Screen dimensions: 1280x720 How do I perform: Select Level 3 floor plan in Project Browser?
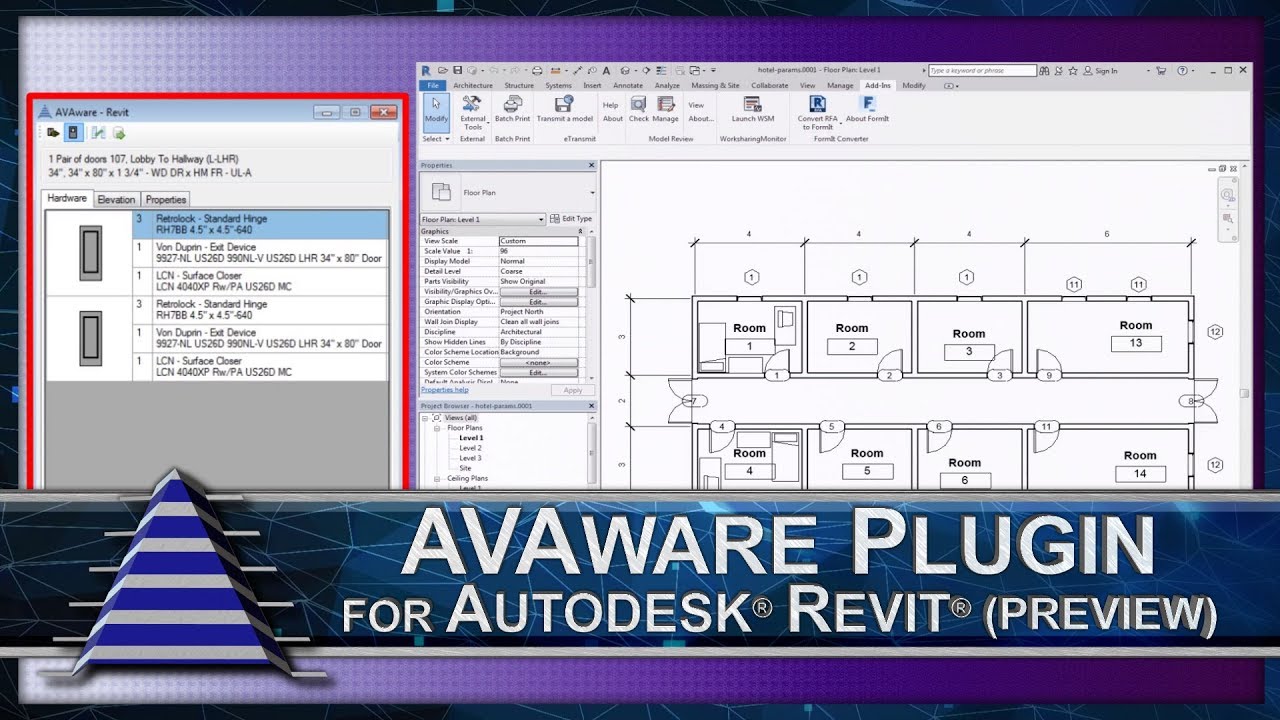click(470, 458)
